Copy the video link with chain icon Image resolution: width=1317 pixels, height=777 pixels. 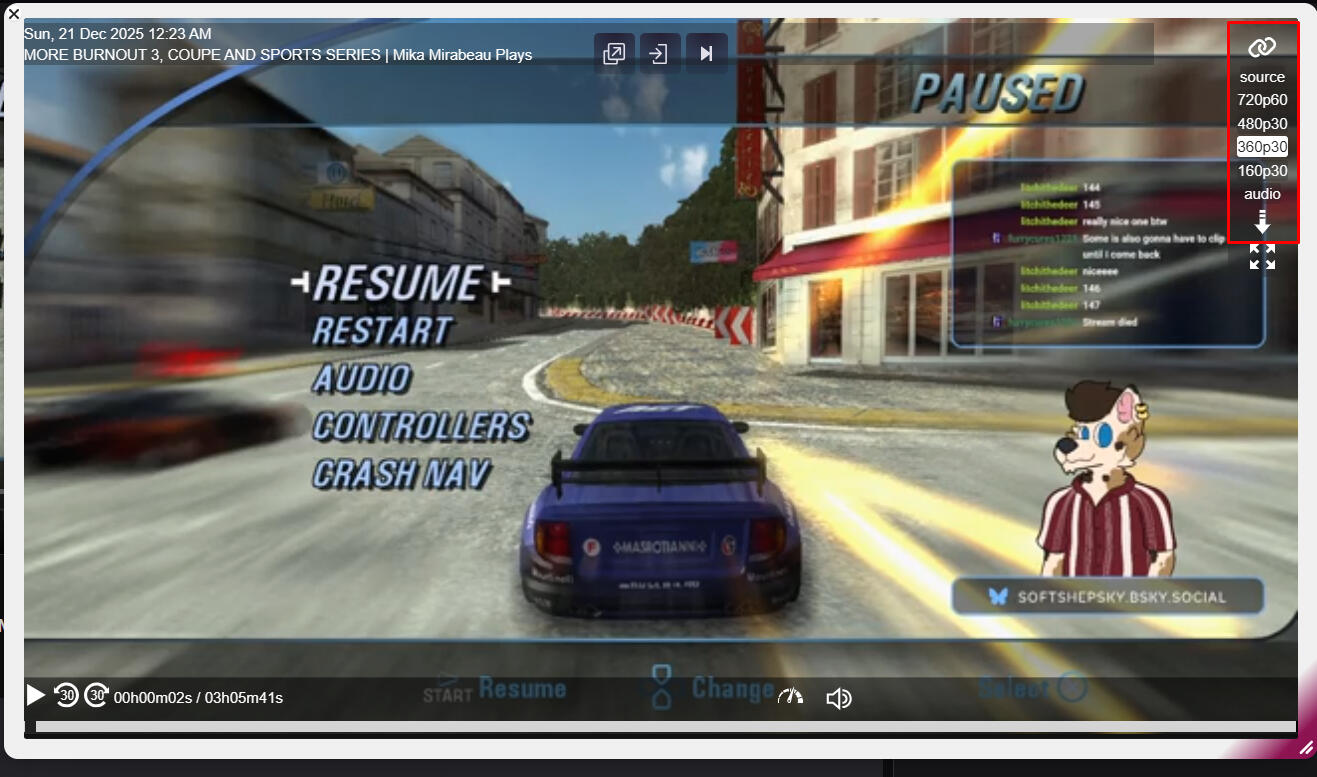coord(1262,47)
